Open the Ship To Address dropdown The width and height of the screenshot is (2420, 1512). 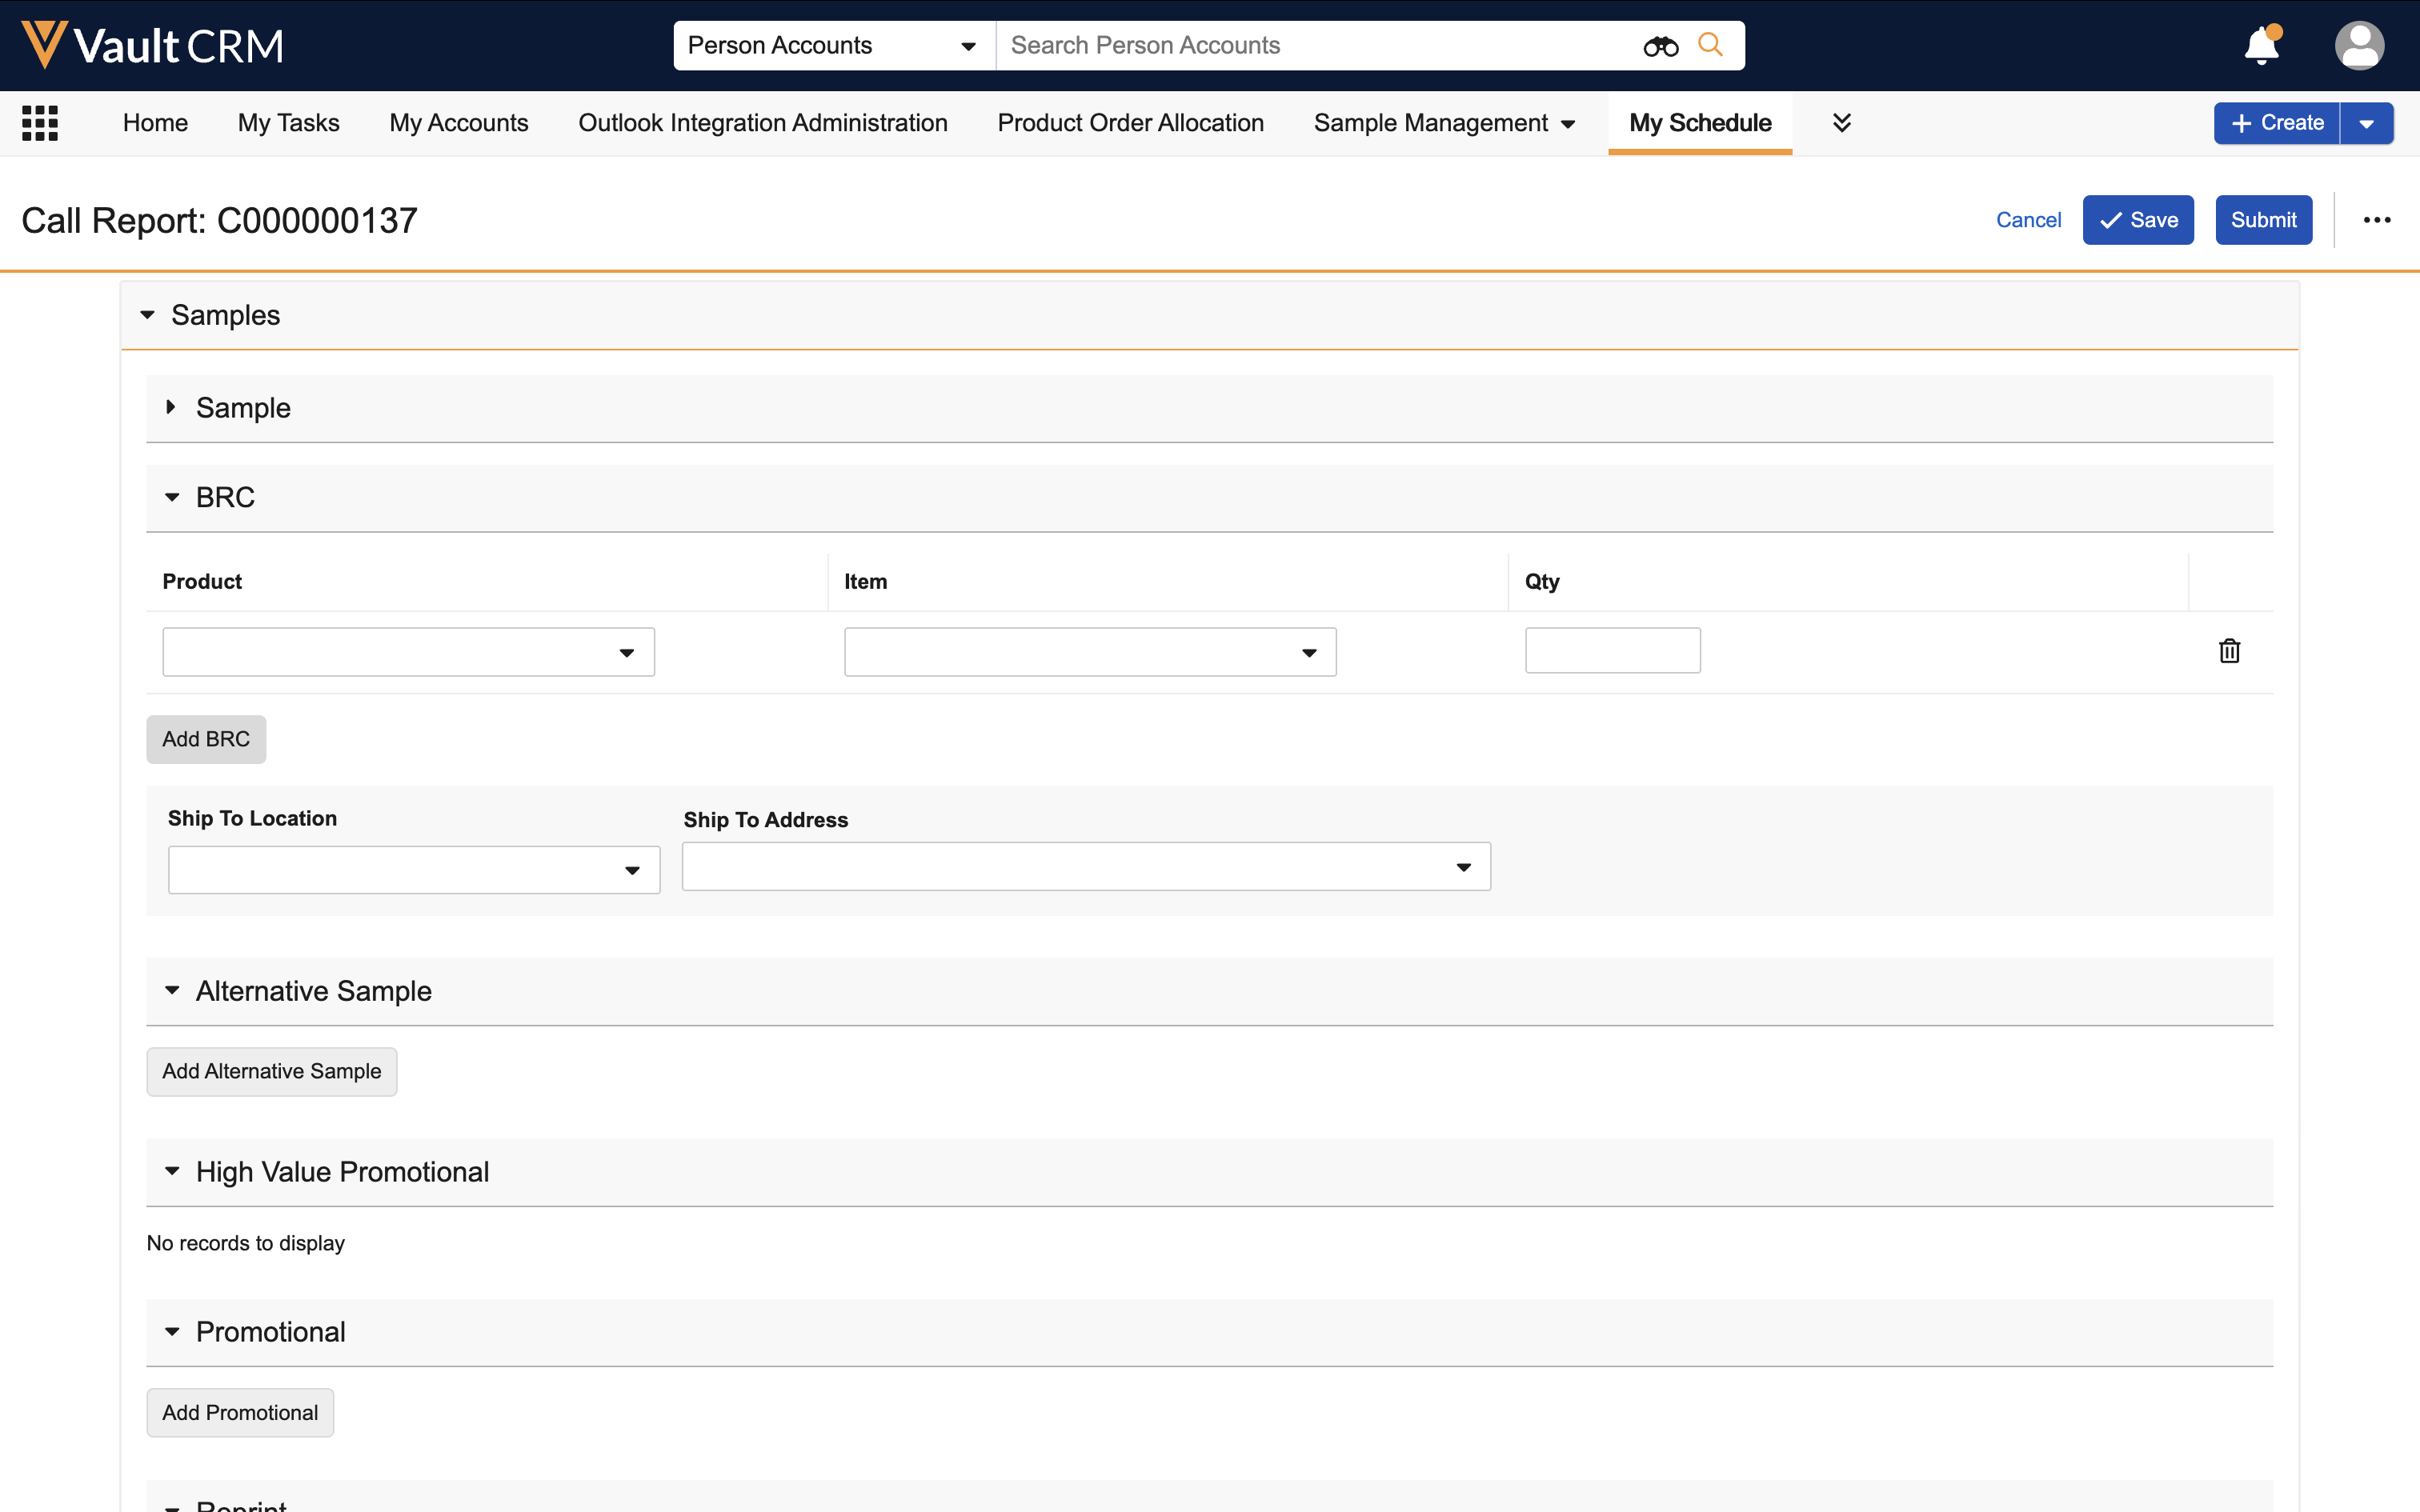(x=1086, y=867)
